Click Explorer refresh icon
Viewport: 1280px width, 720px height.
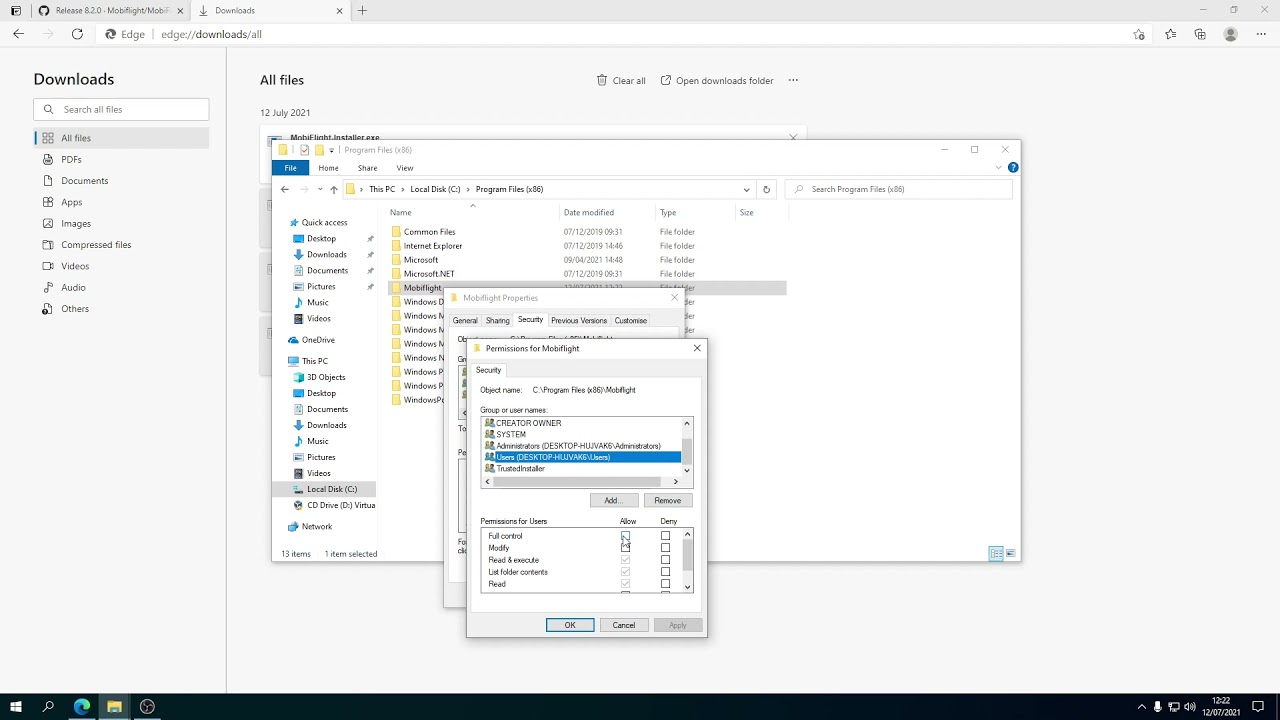766,189
